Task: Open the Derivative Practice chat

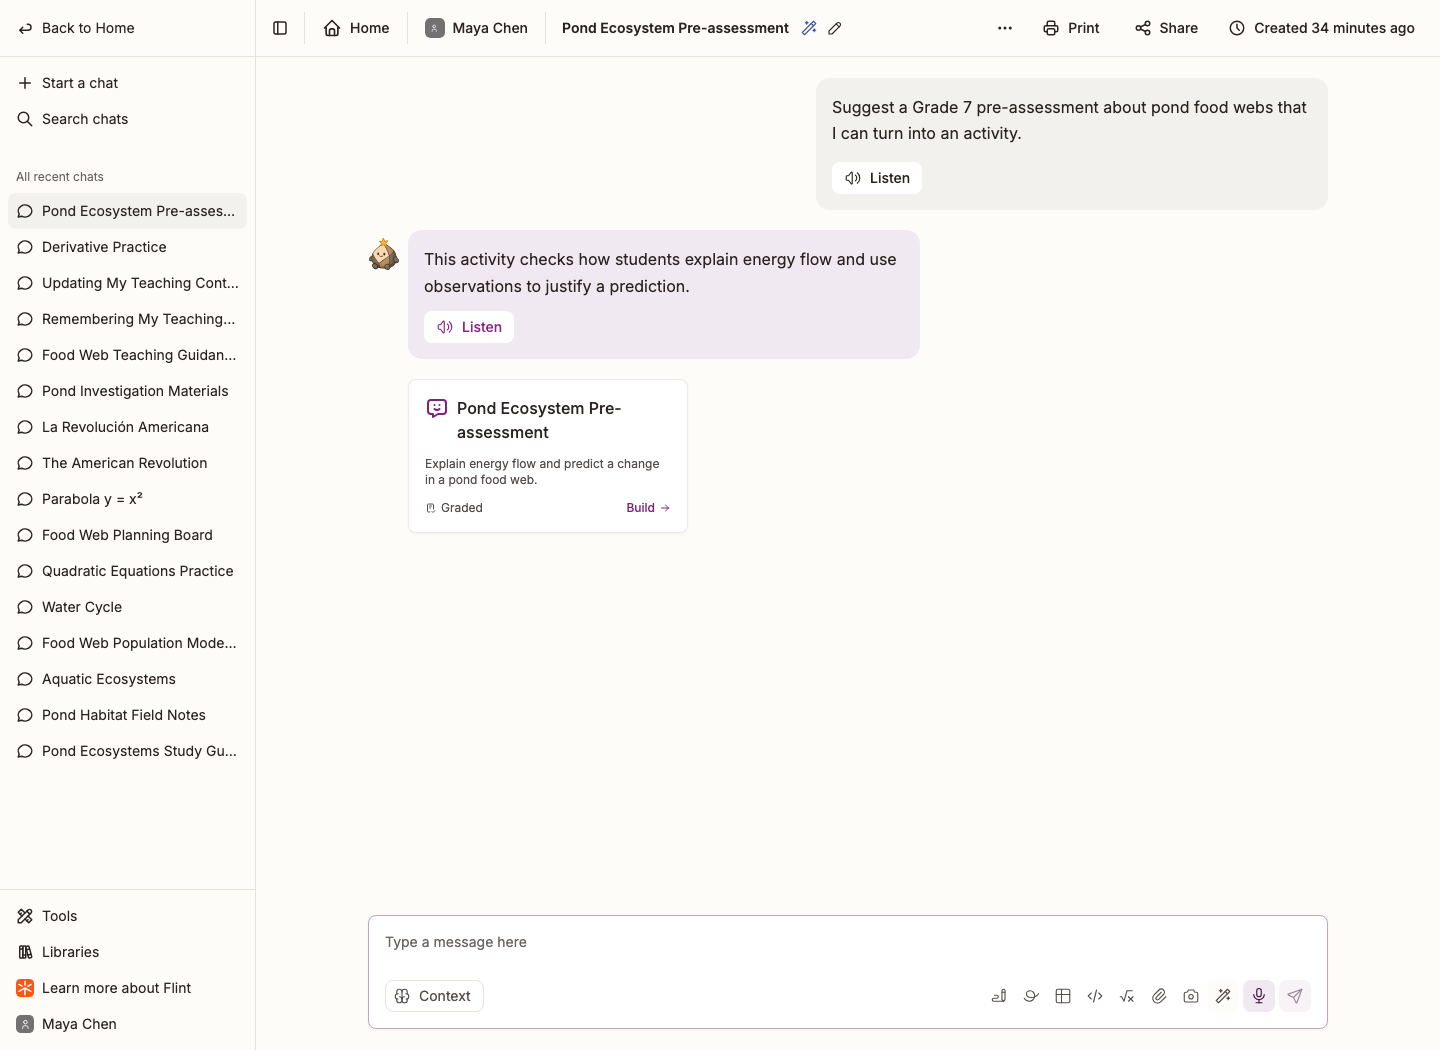Action: coord(127,247)
